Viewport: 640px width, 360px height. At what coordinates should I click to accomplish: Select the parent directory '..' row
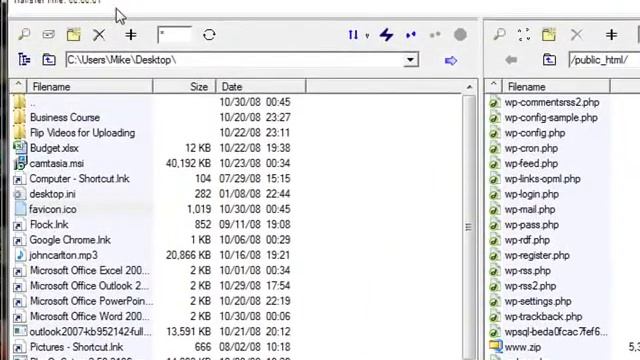(151, 102)
